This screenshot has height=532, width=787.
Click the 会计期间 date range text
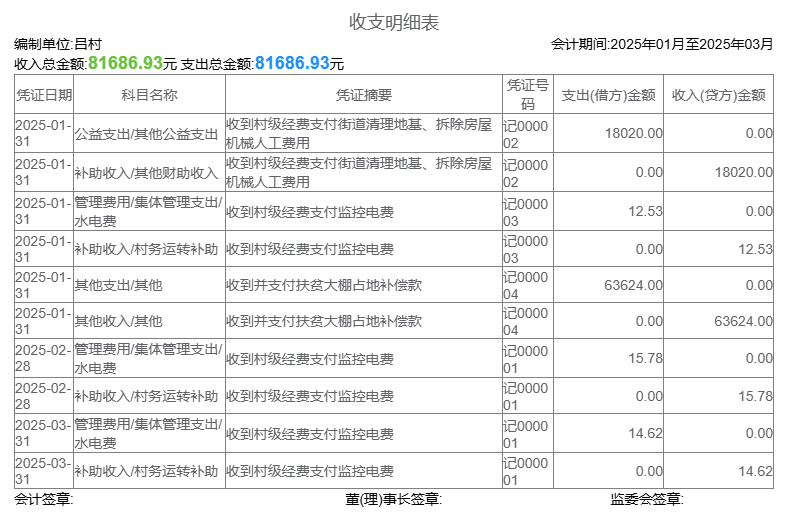pyautogui.click(x=661, y=44)
